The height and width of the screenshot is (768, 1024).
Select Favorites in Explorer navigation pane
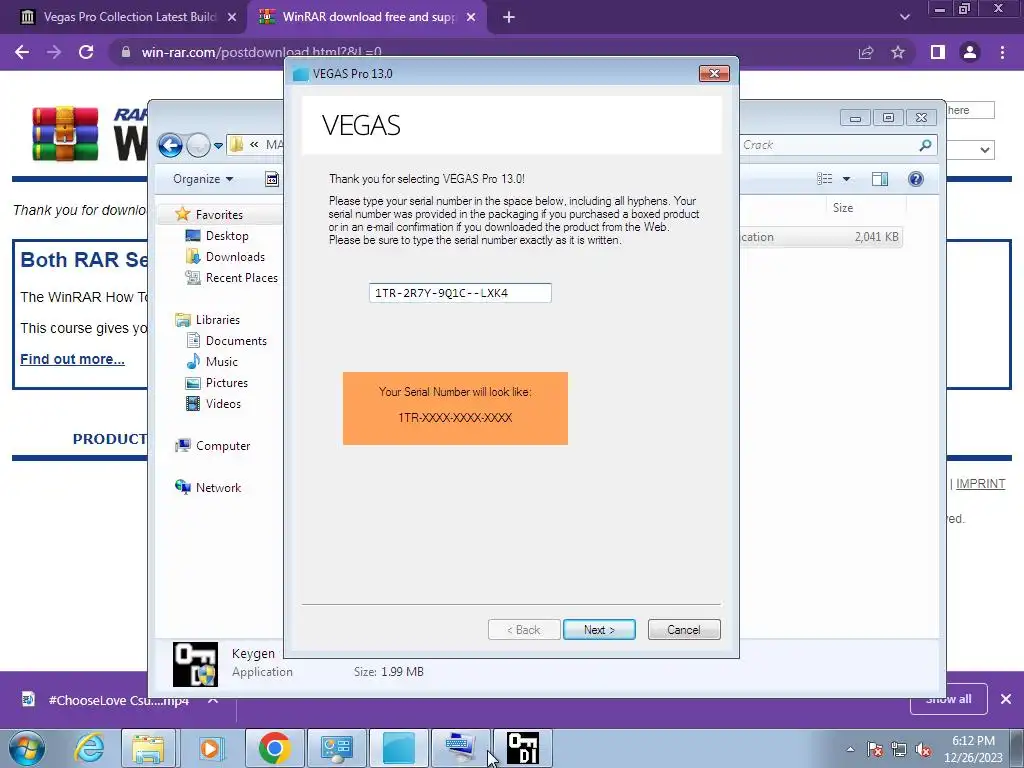pyautogui.click(x=219, y=214)
